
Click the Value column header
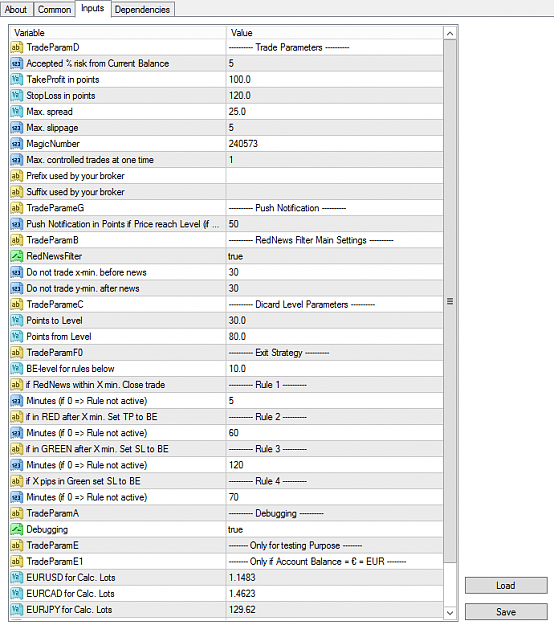click(x=335, y=33)
